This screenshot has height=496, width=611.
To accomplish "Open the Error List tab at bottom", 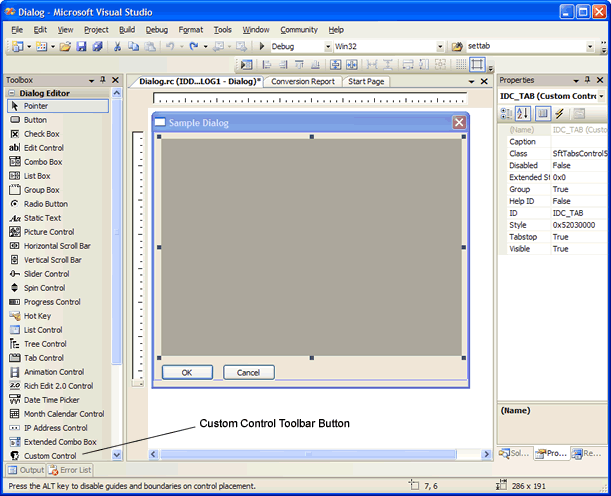I will pyautogui.click(x=71, y=470).
